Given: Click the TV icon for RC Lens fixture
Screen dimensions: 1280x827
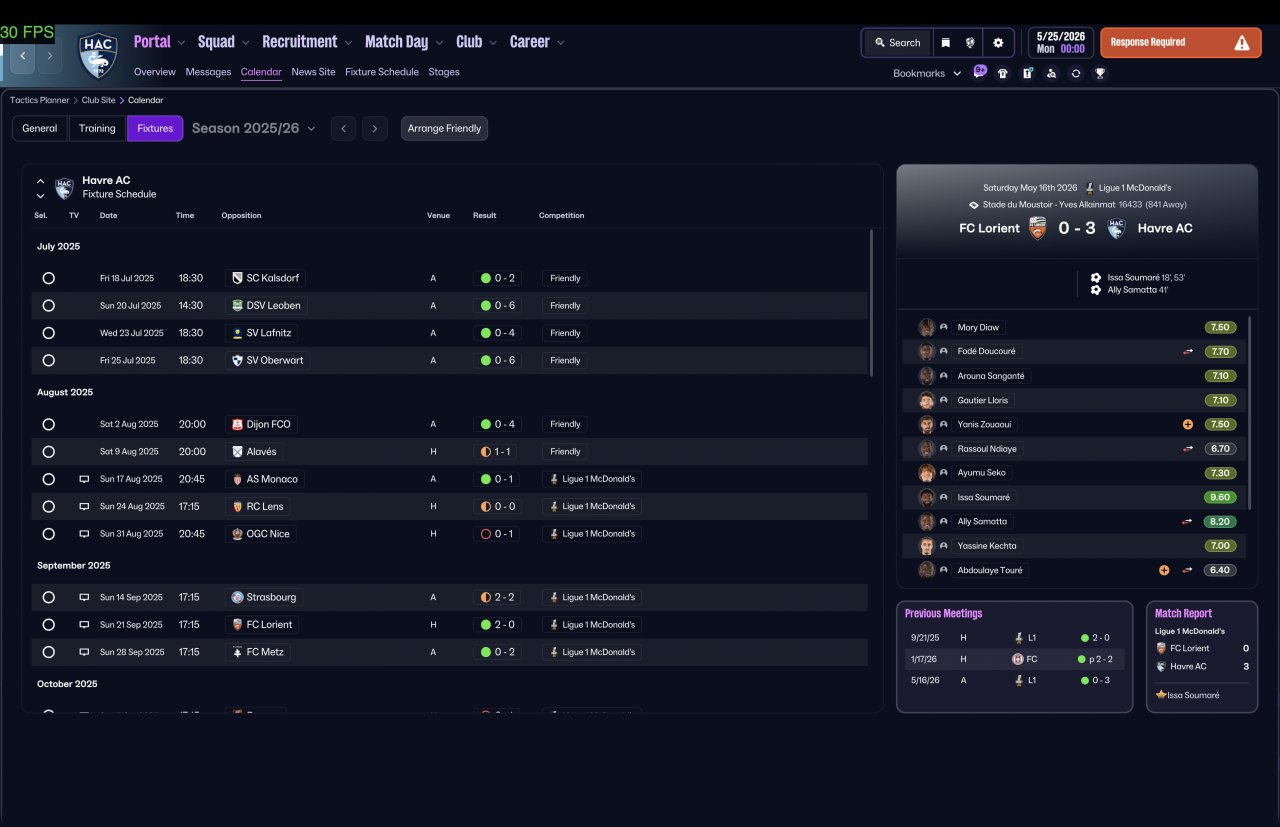Looking at the screenshot, I should tap(84, 506).
